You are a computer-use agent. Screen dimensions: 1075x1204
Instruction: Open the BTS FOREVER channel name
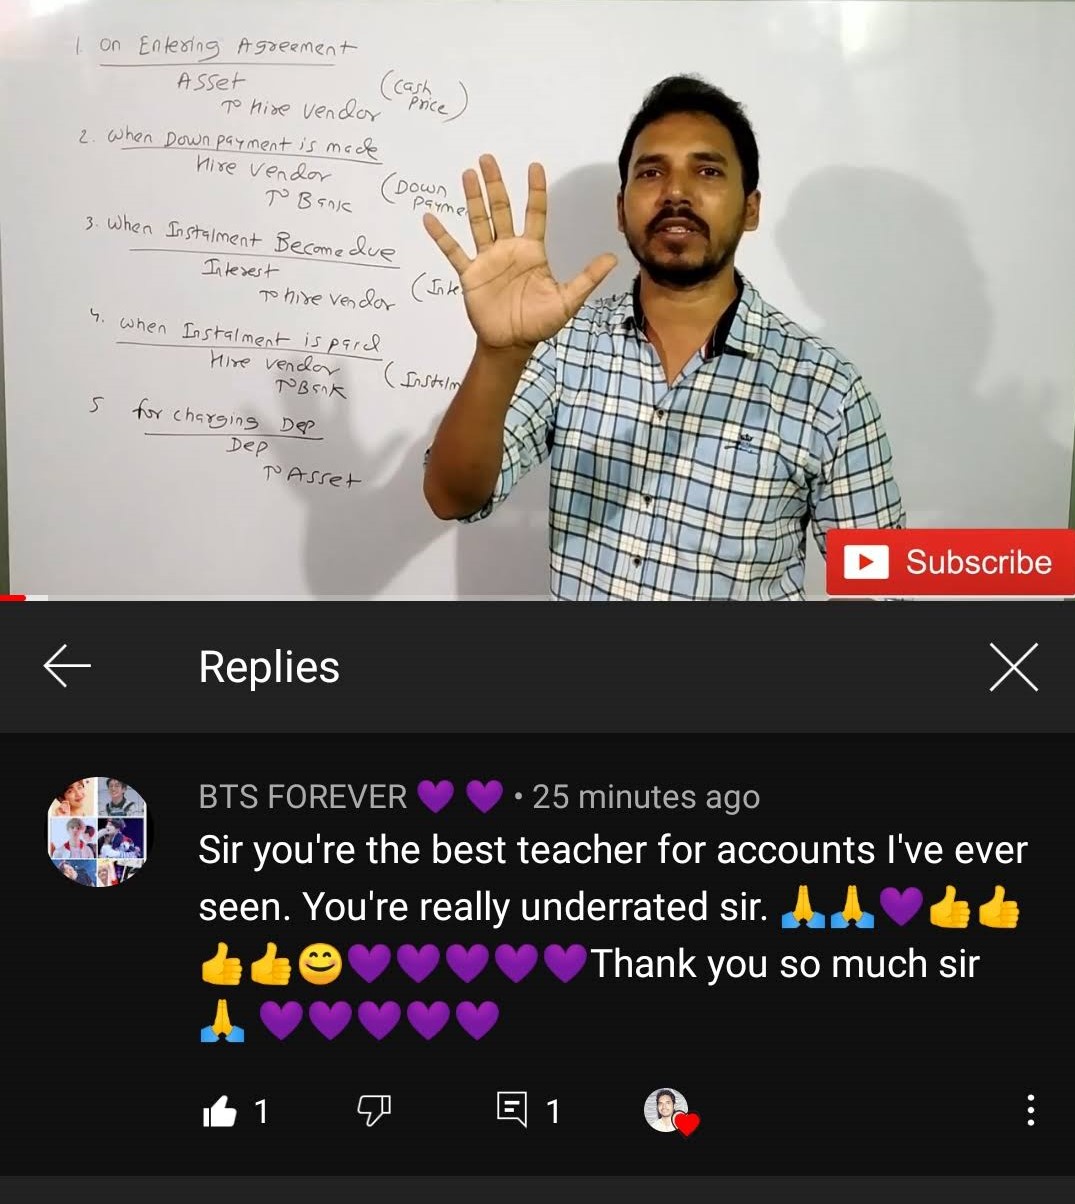pyautogui.click(x=302, y=797)
